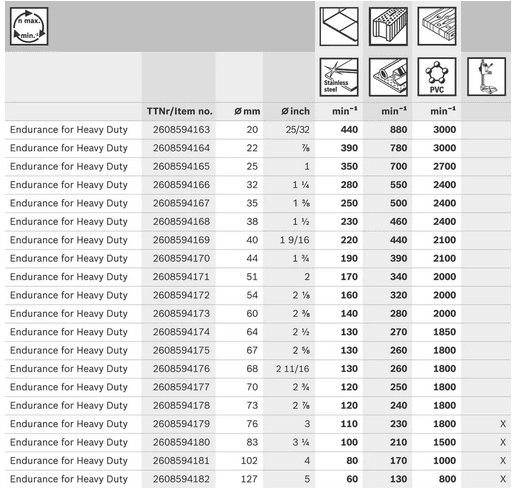Viewport: 518px width, 488px height.
Task: Select item number 2608594176
Action: (x=181, y=369)
